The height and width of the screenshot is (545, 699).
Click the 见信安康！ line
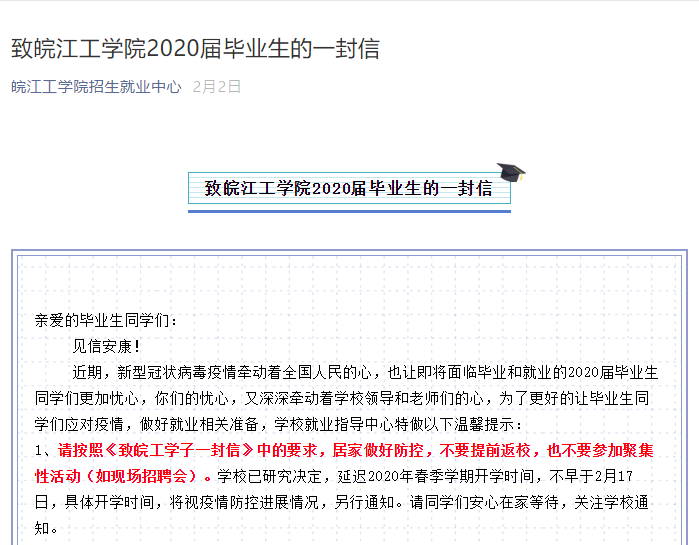tap(107, 347)
